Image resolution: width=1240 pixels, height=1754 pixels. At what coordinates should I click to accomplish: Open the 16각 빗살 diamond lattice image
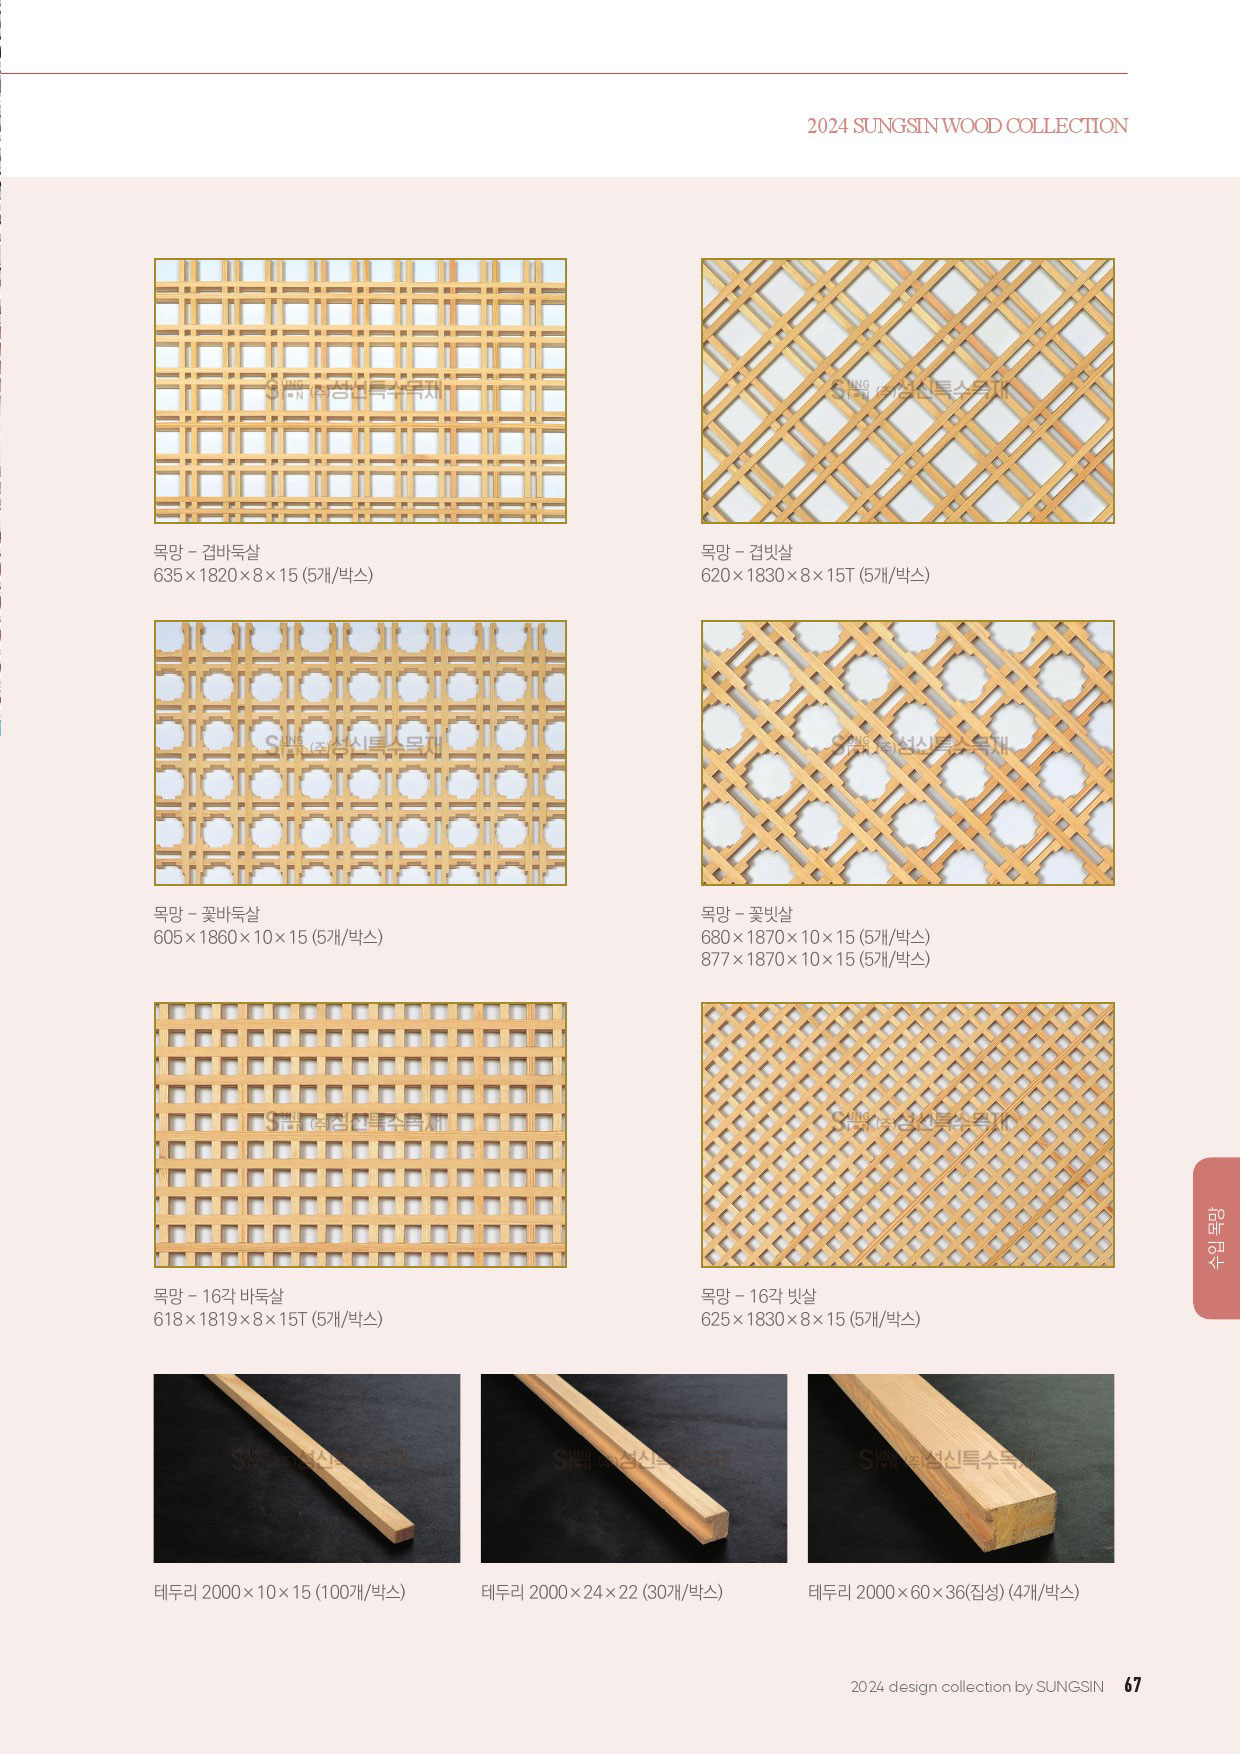tap(908, 1135)
